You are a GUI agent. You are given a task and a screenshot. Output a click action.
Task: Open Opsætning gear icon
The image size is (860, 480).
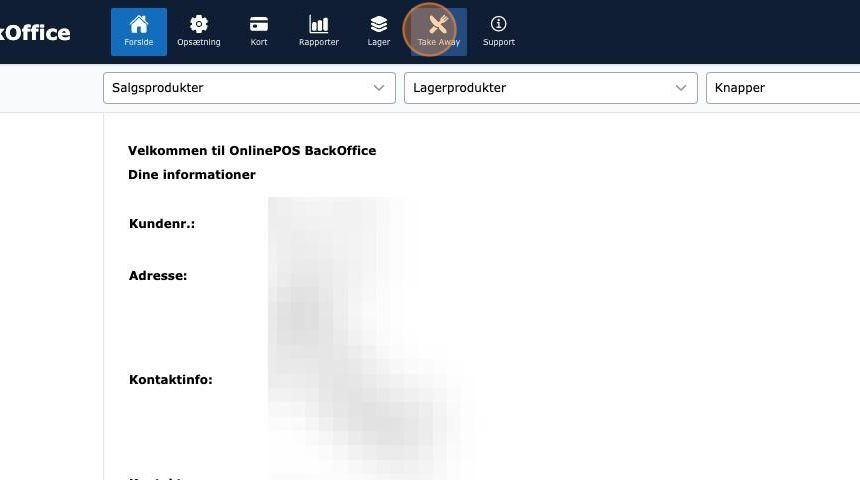coord(199,24)
